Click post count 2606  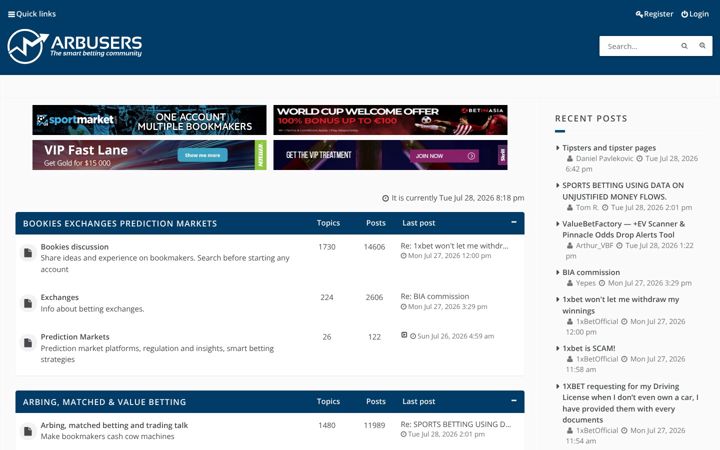(x=374, y=298)
